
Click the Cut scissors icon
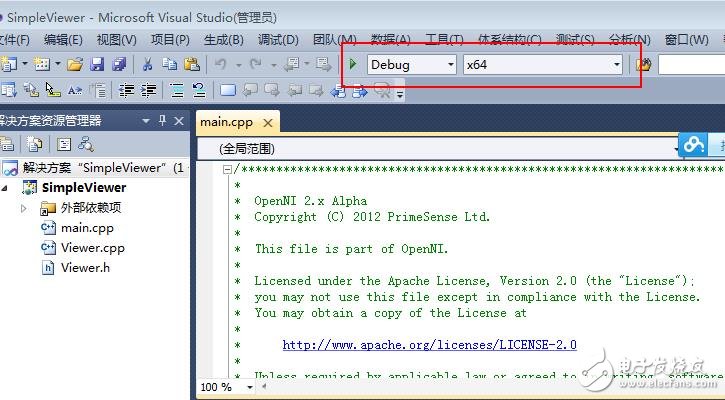(x=148, y=64)
